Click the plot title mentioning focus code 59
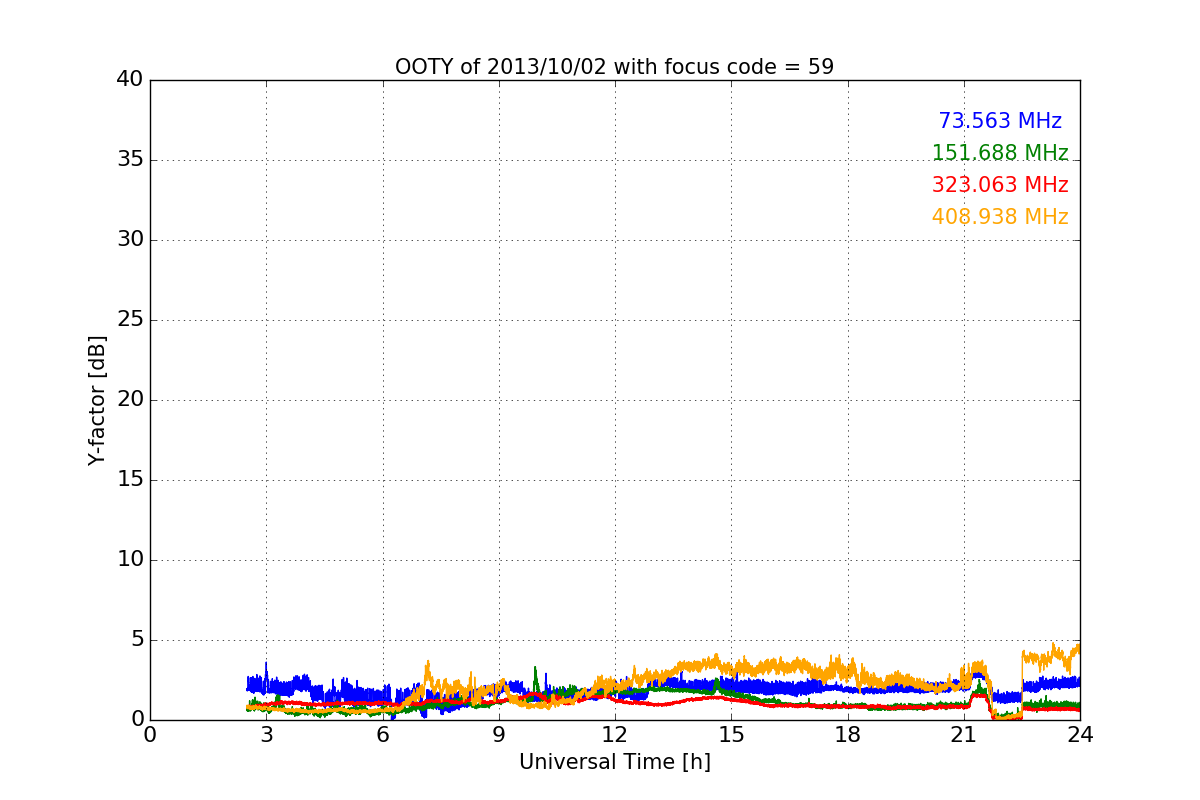 tap(614, 67)
